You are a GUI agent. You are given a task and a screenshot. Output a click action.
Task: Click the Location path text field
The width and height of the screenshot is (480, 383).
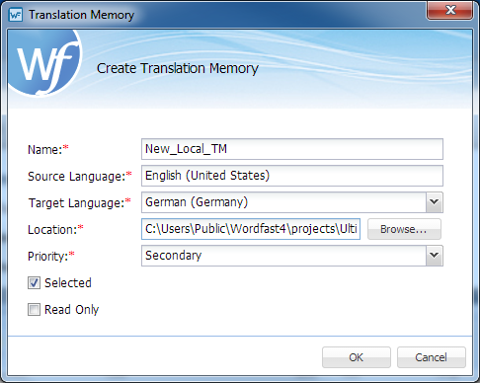251,229
